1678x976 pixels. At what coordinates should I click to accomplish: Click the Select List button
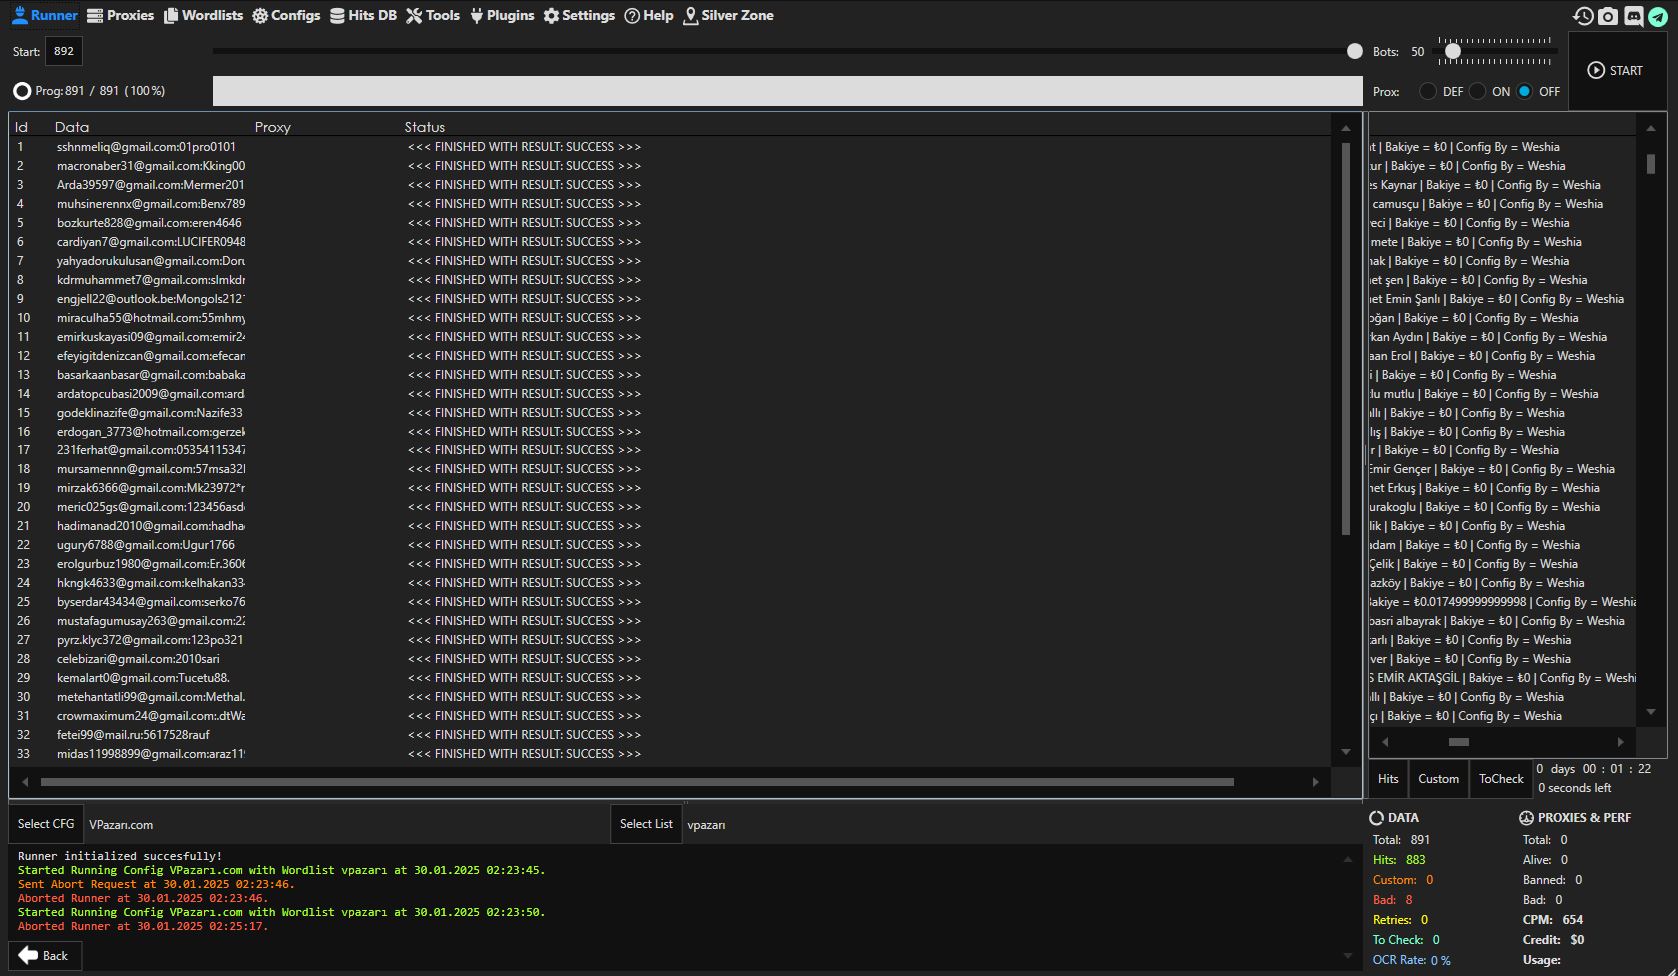point(646,824)
